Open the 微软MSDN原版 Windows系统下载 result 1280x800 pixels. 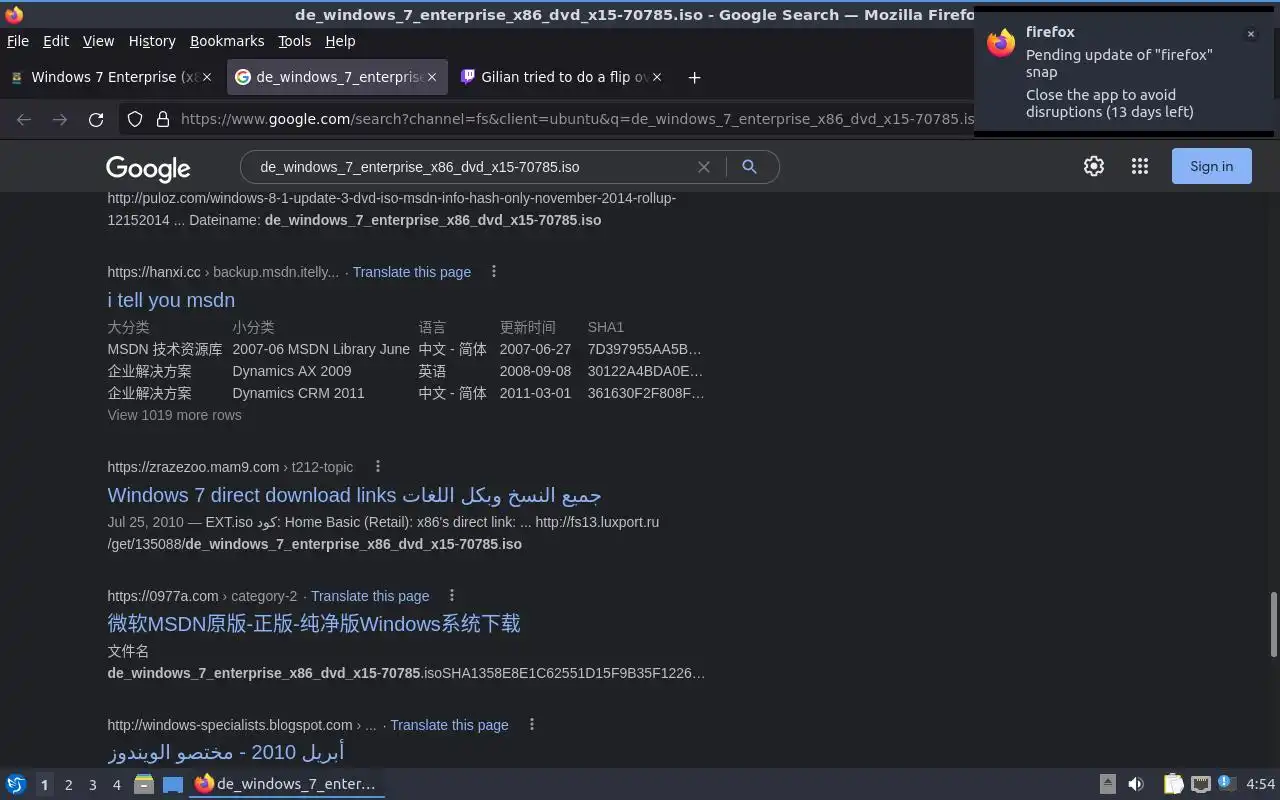(314, 624)
